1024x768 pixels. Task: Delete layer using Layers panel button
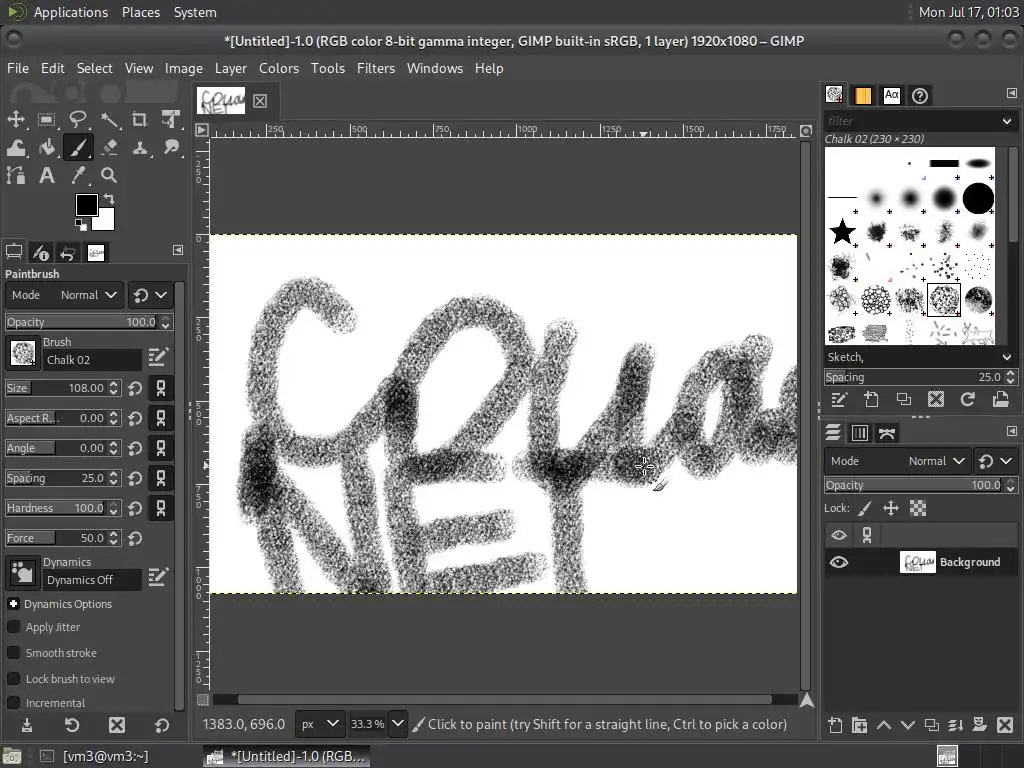(x=1005, y=725)
